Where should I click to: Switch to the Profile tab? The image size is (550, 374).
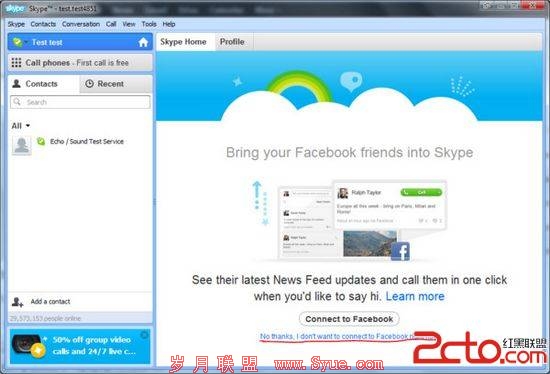(x=232, y=42)
